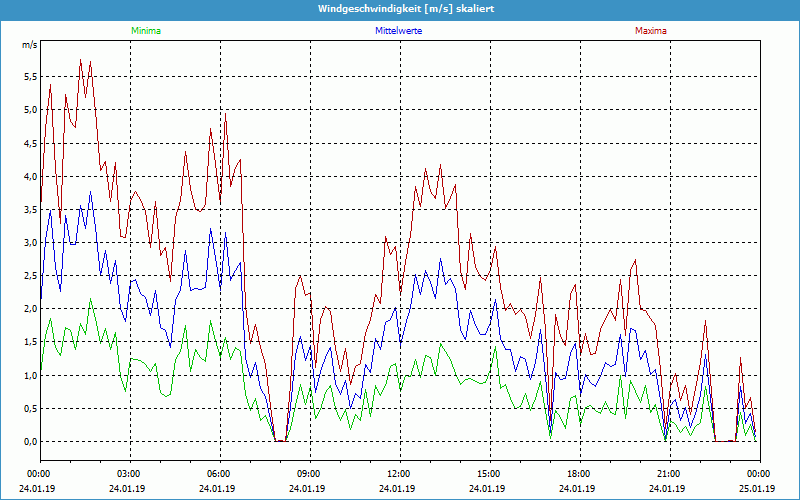Click the '3,5' y-axis value
Image resolution: width=800 pixels, height=500 pixels.
click(31, 209)
